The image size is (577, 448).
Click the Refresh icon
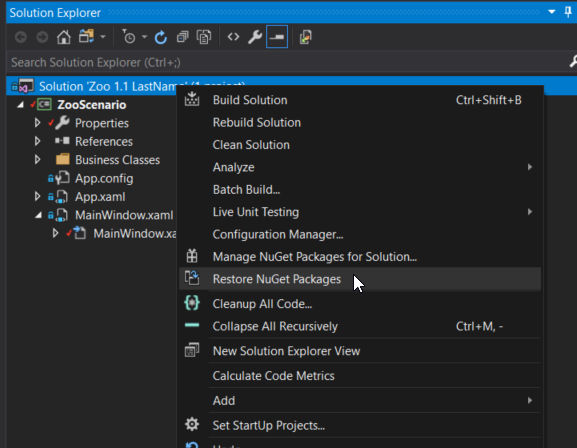160,37
